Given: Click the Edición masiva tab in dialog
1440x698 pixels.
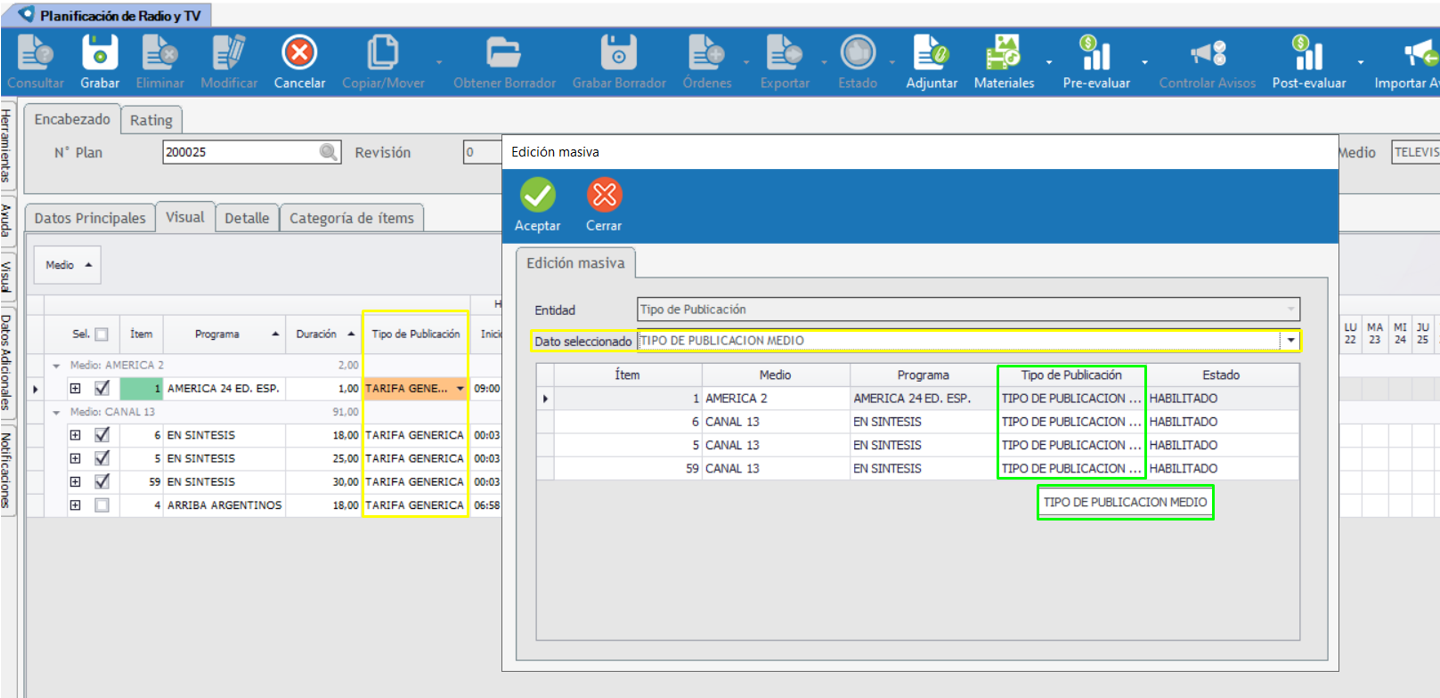Looking at the screenshot, I should tap(576, 263).
